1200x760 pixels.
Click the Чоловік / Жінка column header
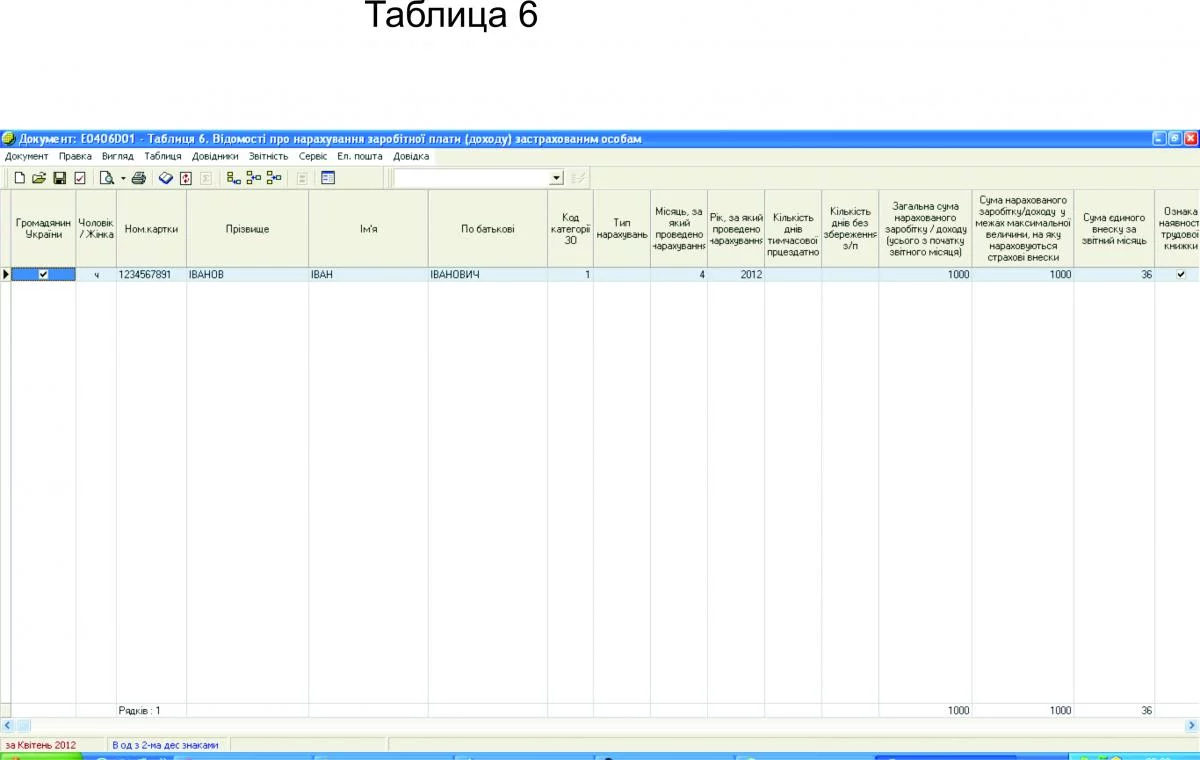tap(96, 229)
